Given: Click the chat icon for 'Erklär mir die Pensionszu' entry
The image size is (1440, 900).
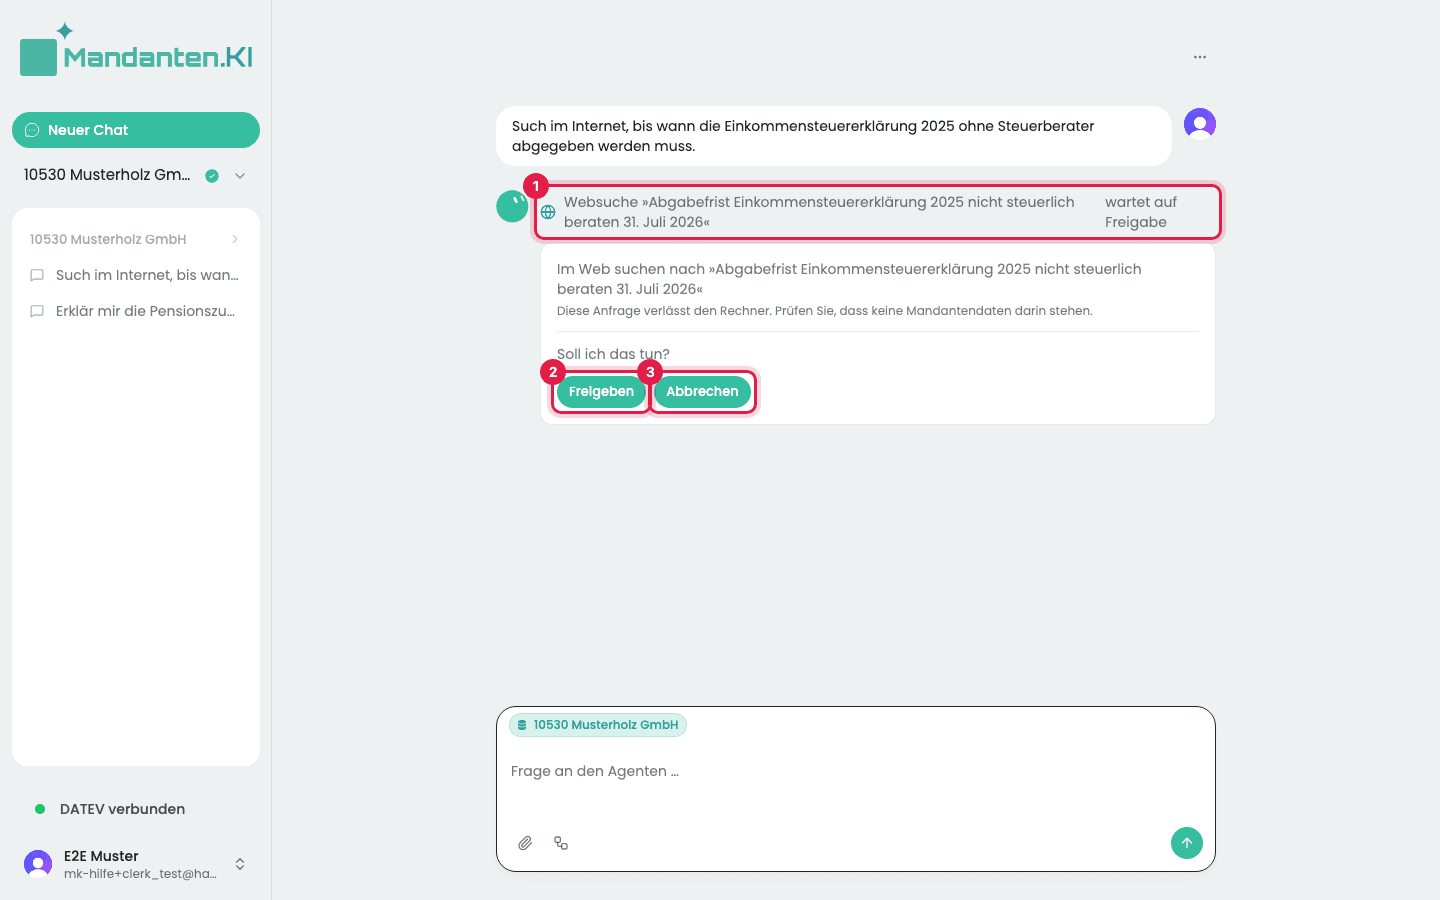Looking at the screenshot, I should coord(37,311).
